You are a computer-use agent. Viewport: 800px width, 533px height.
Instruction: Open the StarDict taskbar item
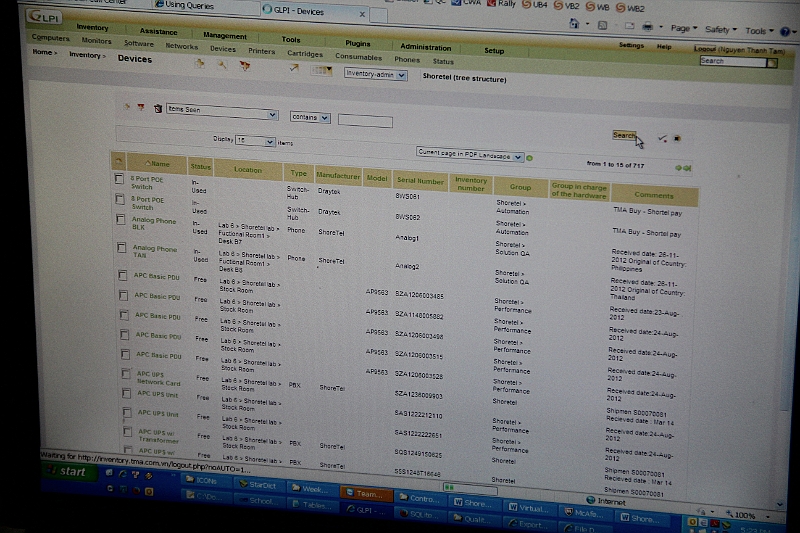258,484
